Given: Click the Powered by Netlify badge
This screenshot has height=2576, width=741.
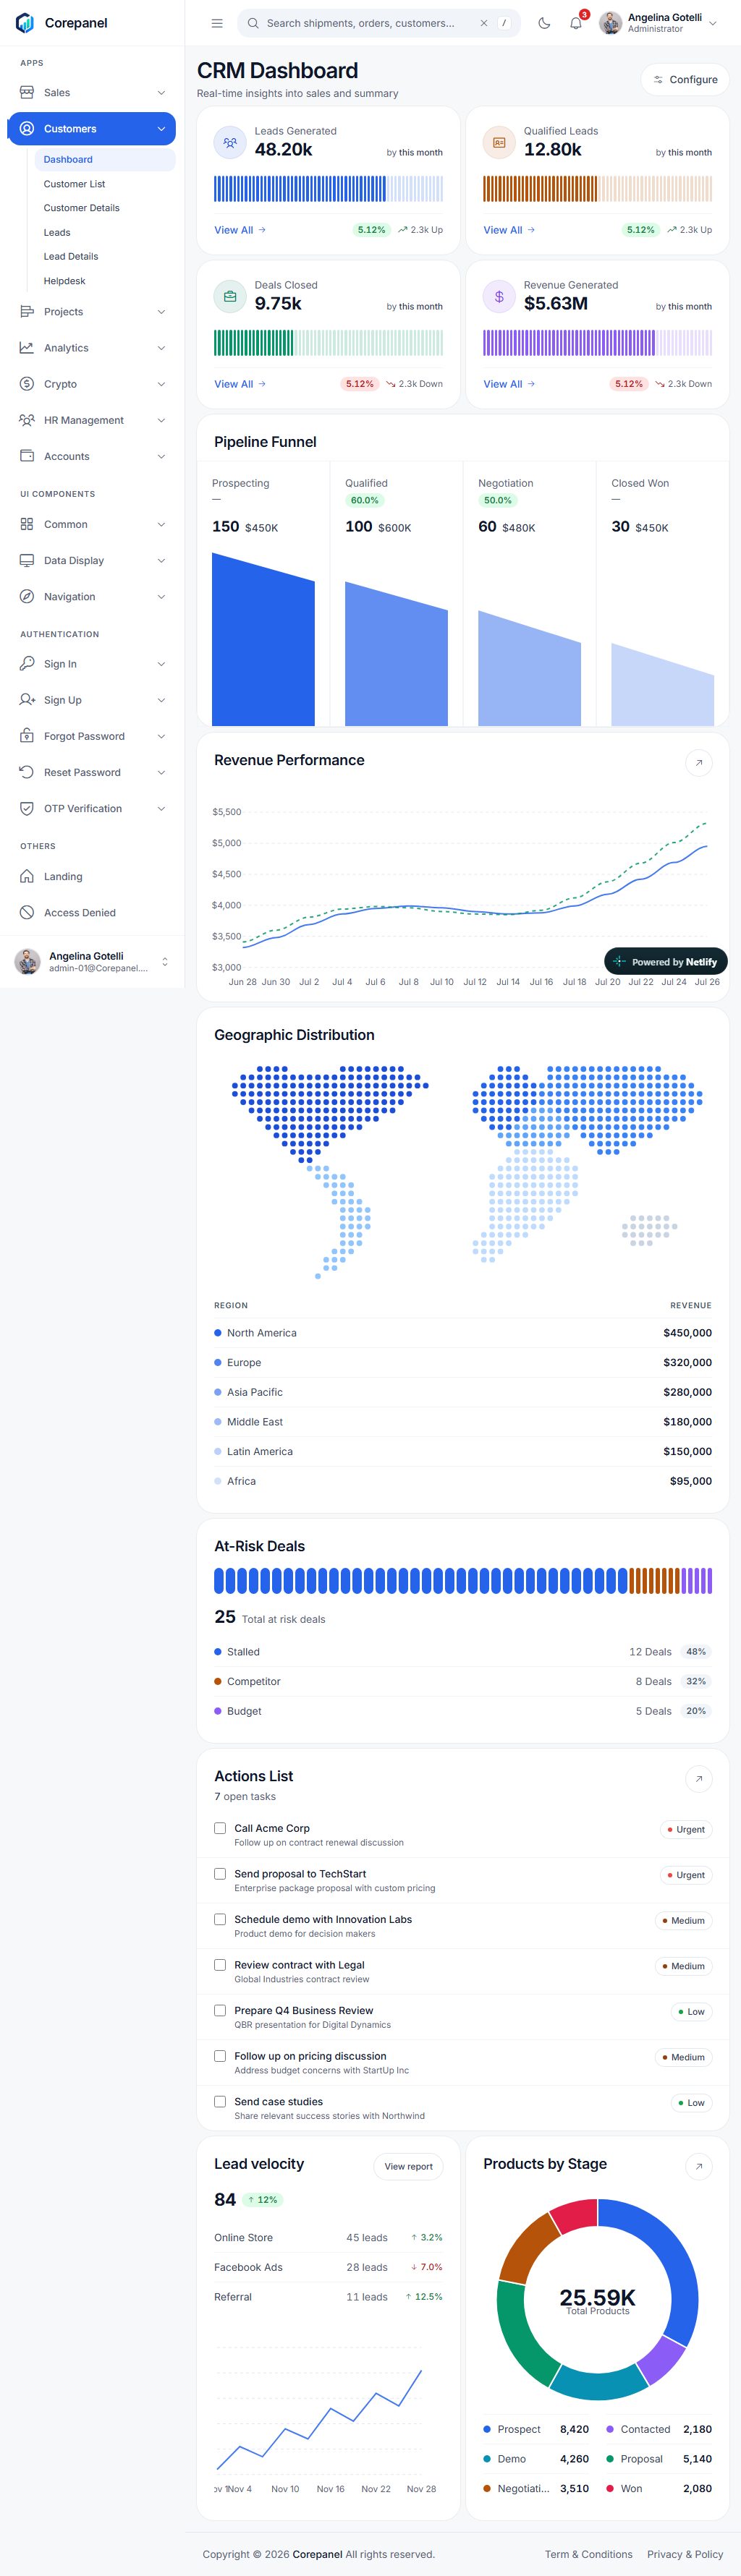Looking at the screenshot, I should click(666, 962).
